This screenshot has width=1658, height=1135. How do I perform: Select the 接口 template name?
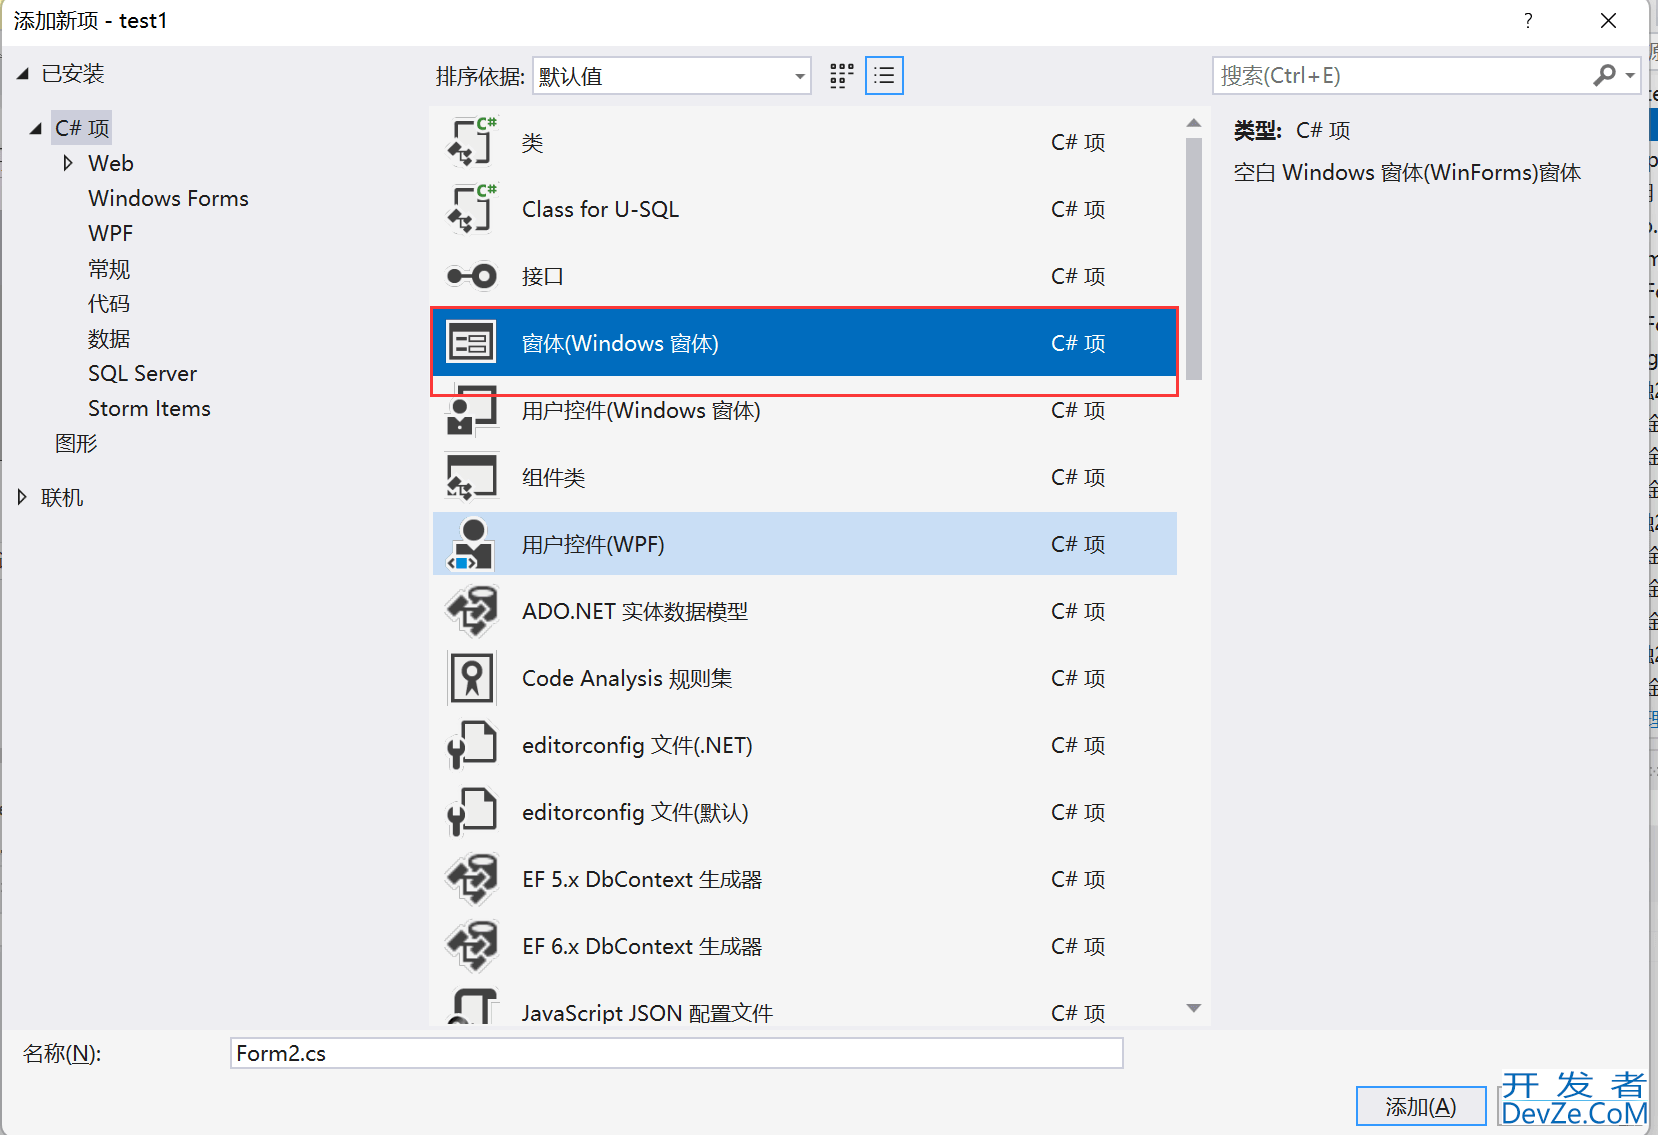click(x=543, y=276)
